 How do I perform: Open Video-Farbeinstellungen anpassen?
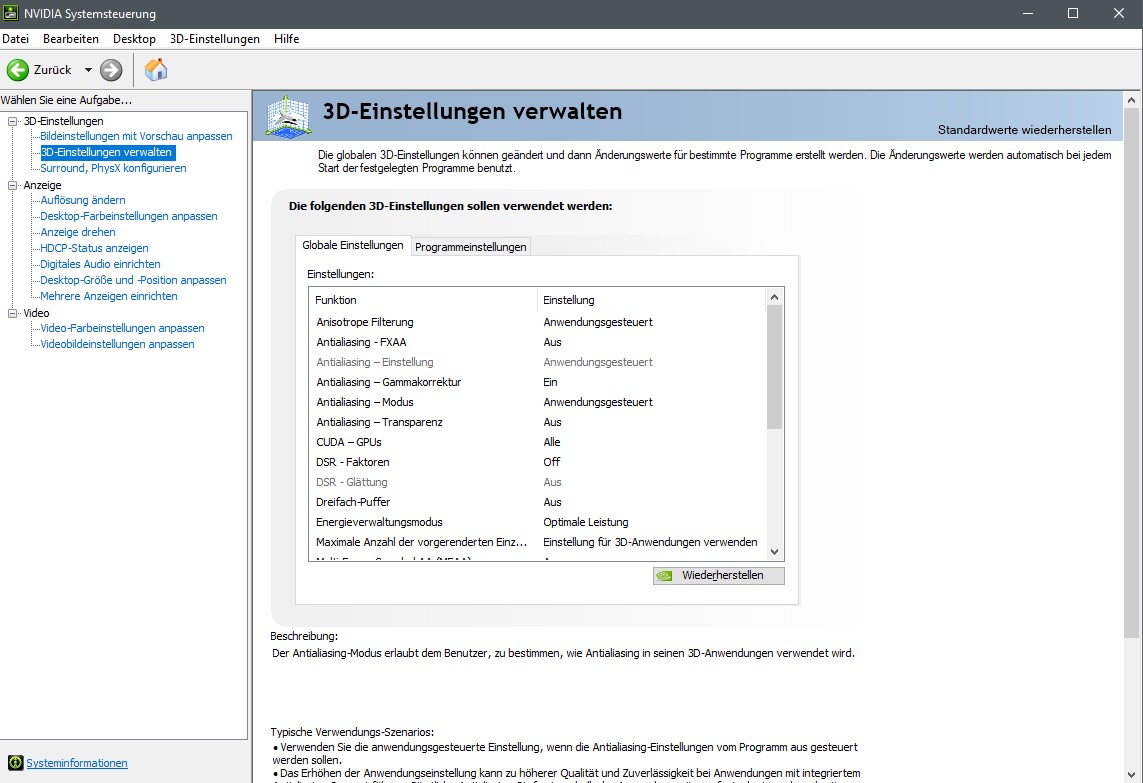(x=122, y=328)
